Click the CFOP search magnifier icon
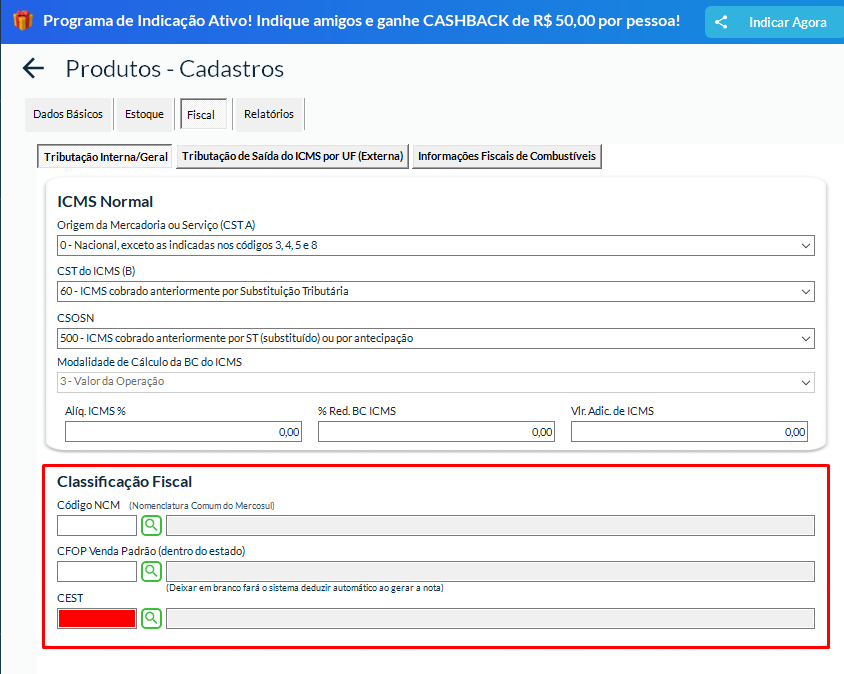 tap(151, 571)
